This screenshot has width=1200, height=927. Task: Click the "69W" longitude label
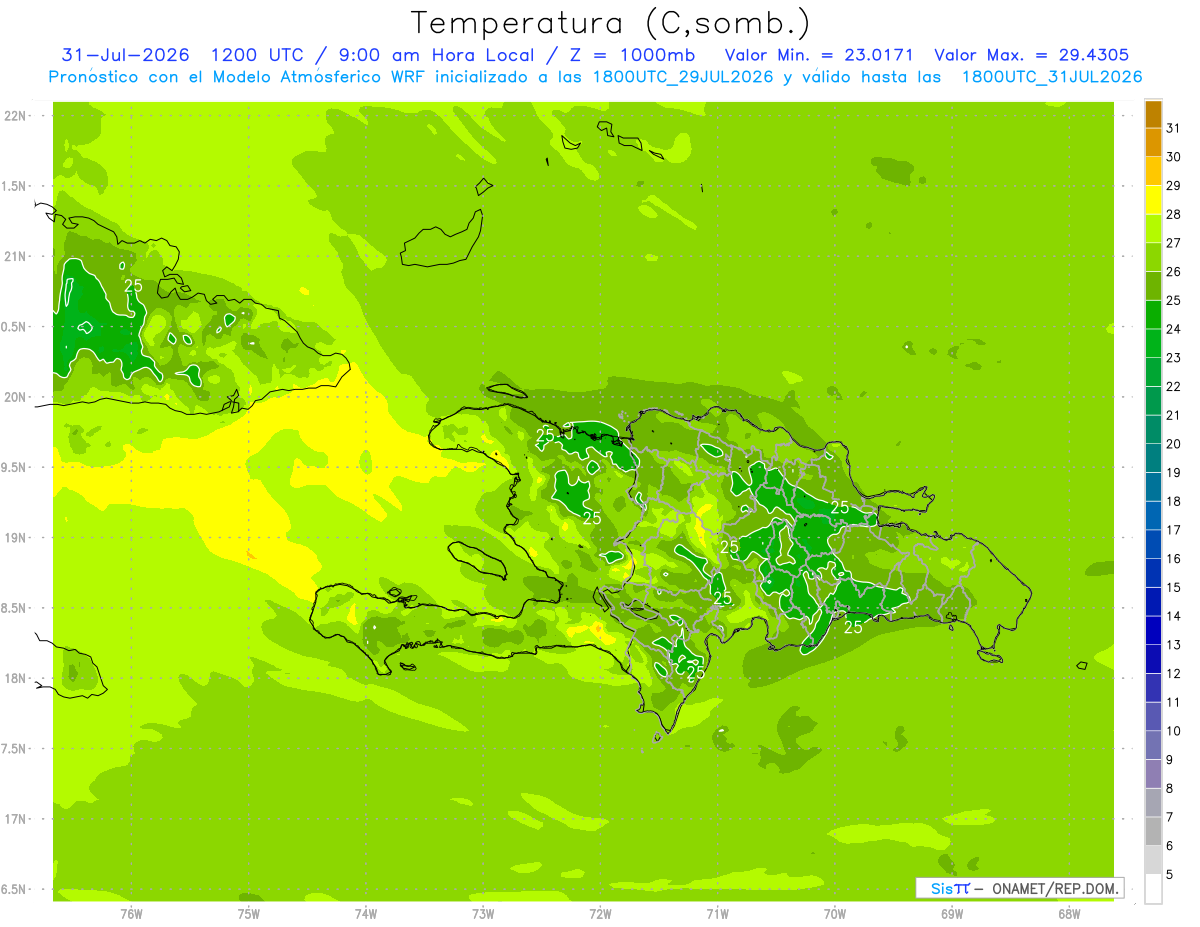coord(951,914)
